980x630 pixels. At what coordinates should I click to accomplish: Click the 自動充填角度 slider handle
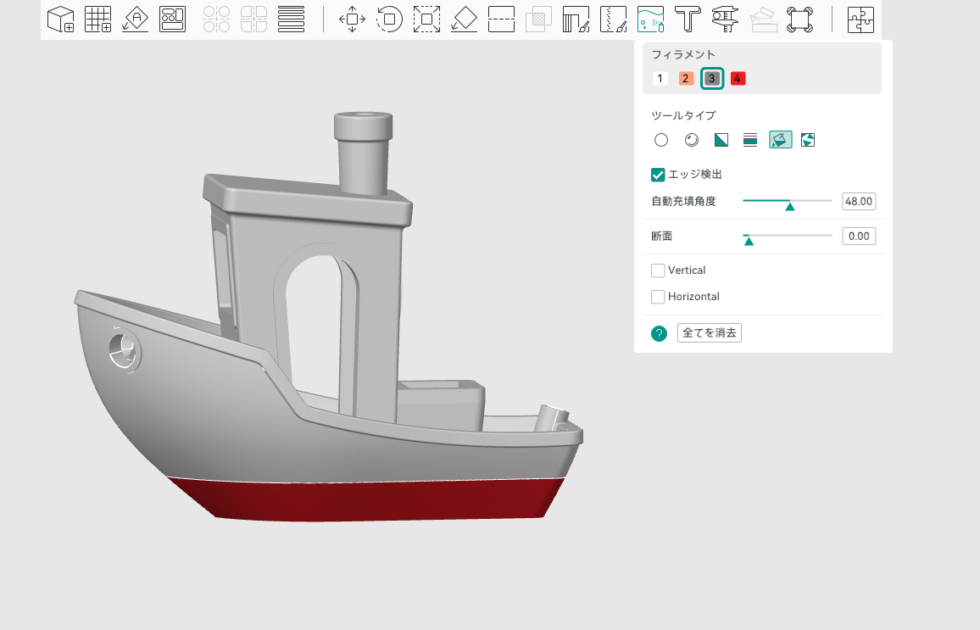790,205
